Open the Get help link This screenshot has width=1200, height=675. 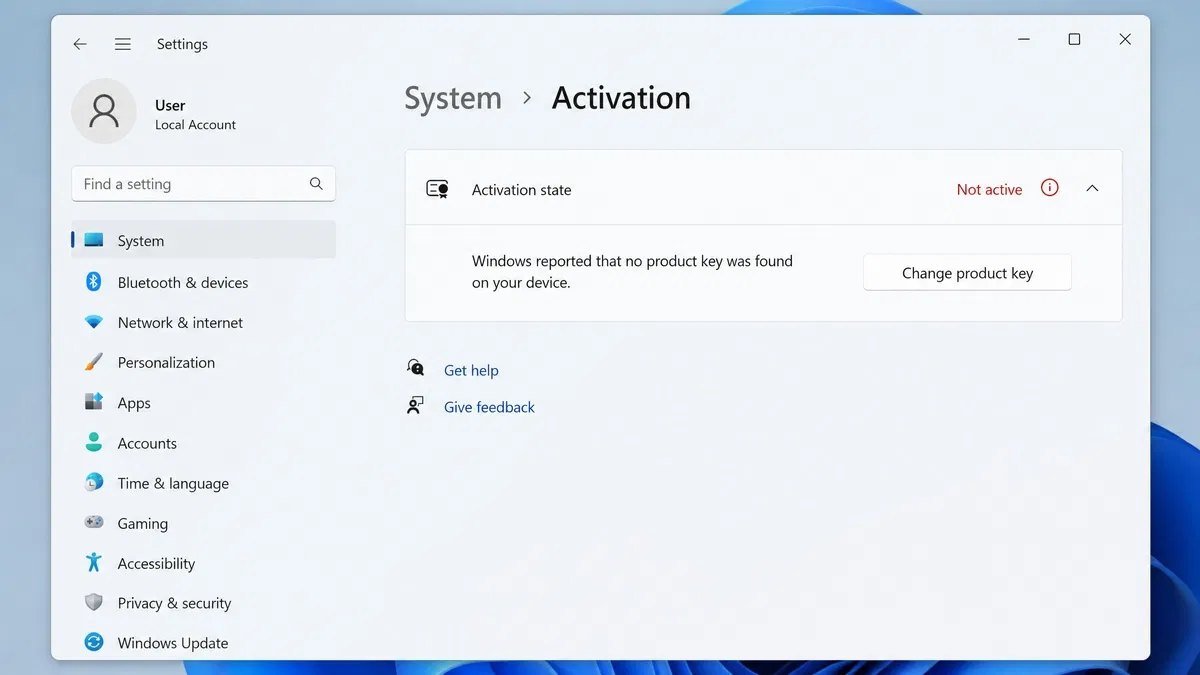(x=471, y=370)
